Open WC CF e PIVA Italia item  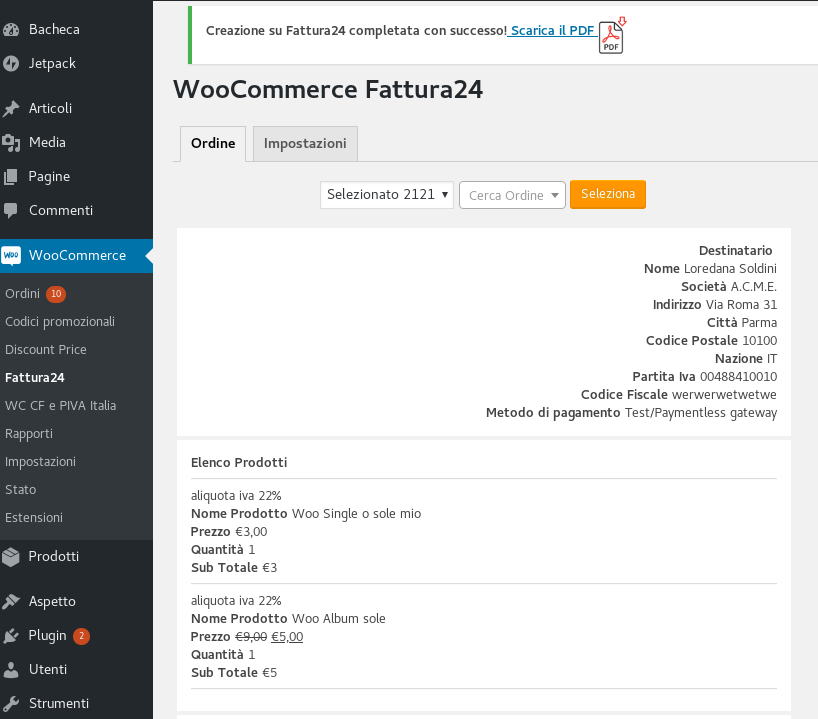61,406
